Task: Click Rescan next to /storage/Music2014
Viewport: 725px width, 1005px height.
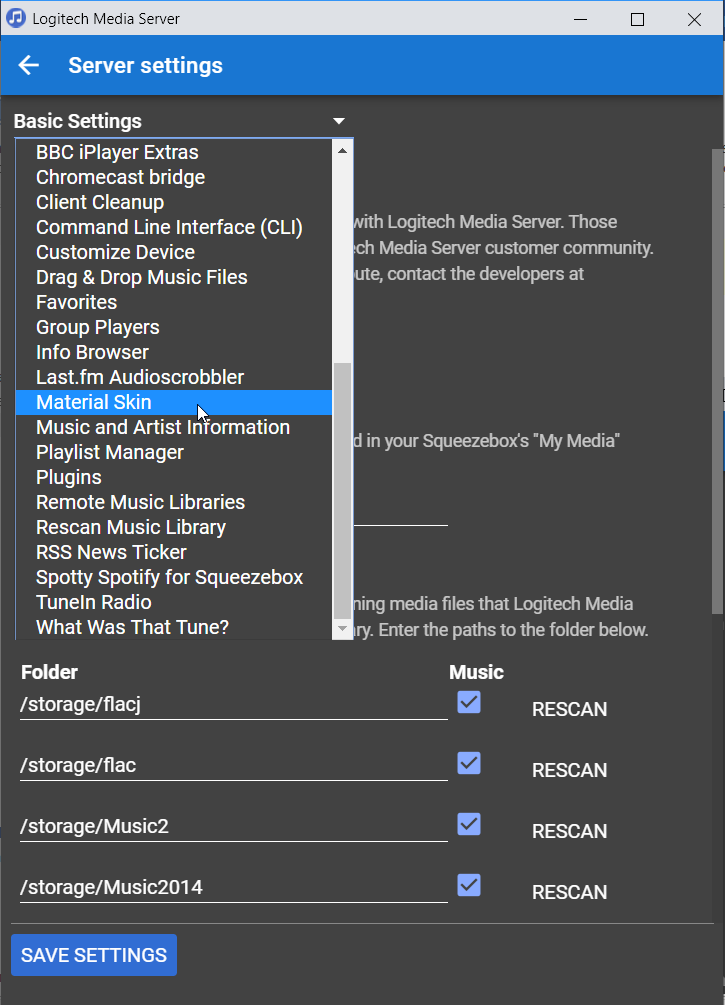Action: [x=569, y=892]
